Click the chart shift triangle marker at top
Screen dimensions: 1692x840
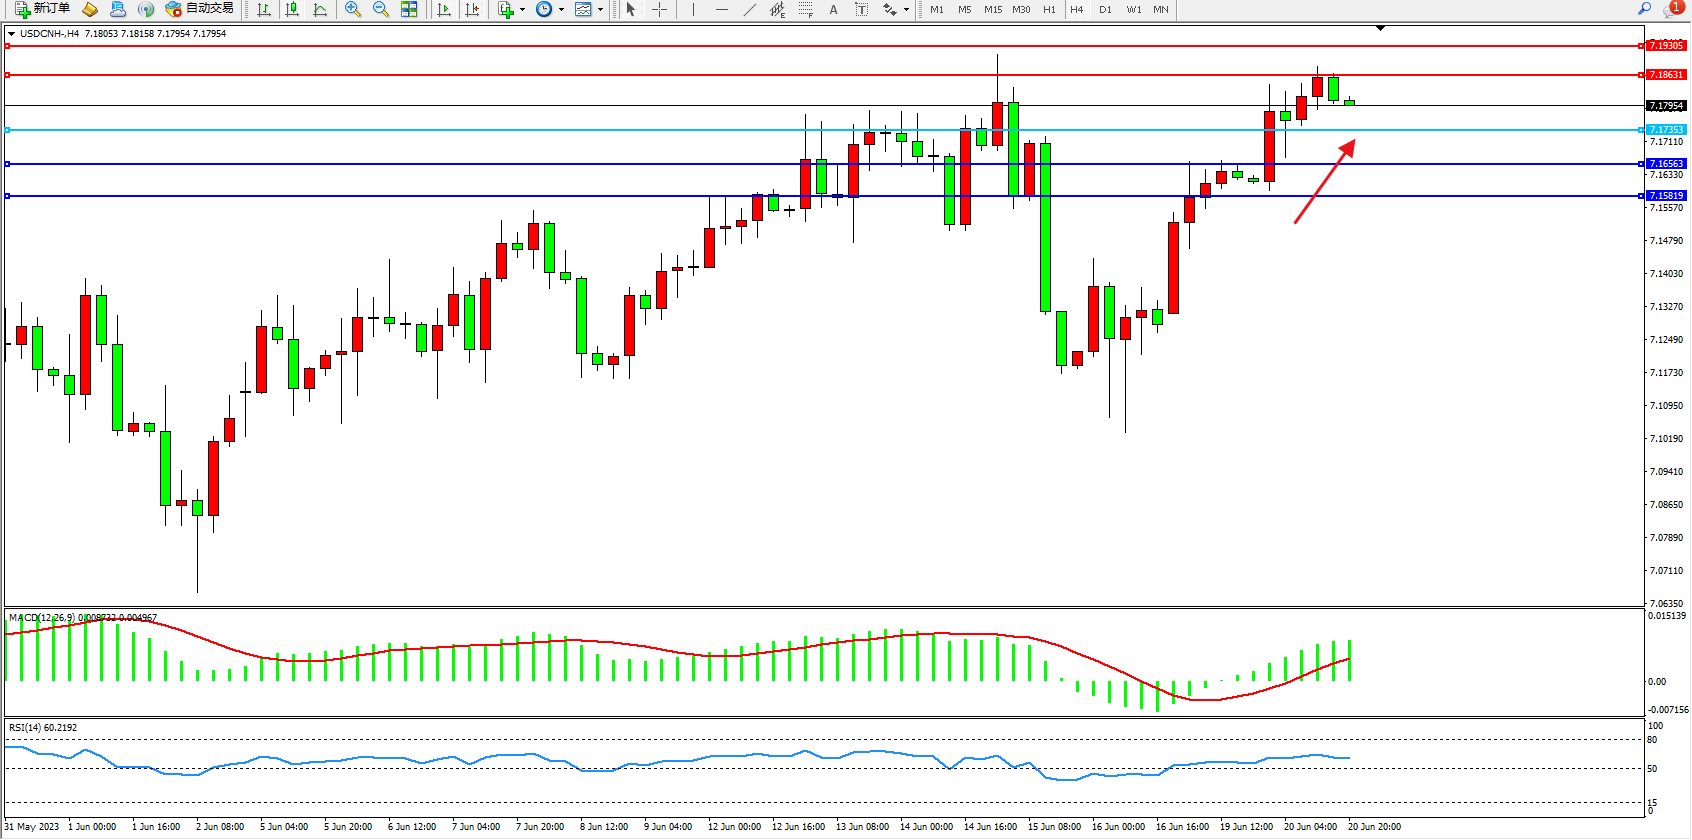pos(1380,29)
